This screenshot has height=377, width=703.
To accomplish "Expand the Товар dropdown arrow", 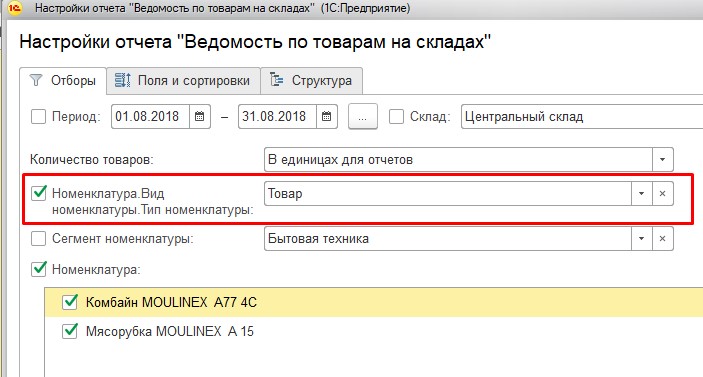I will coord(642,194).
